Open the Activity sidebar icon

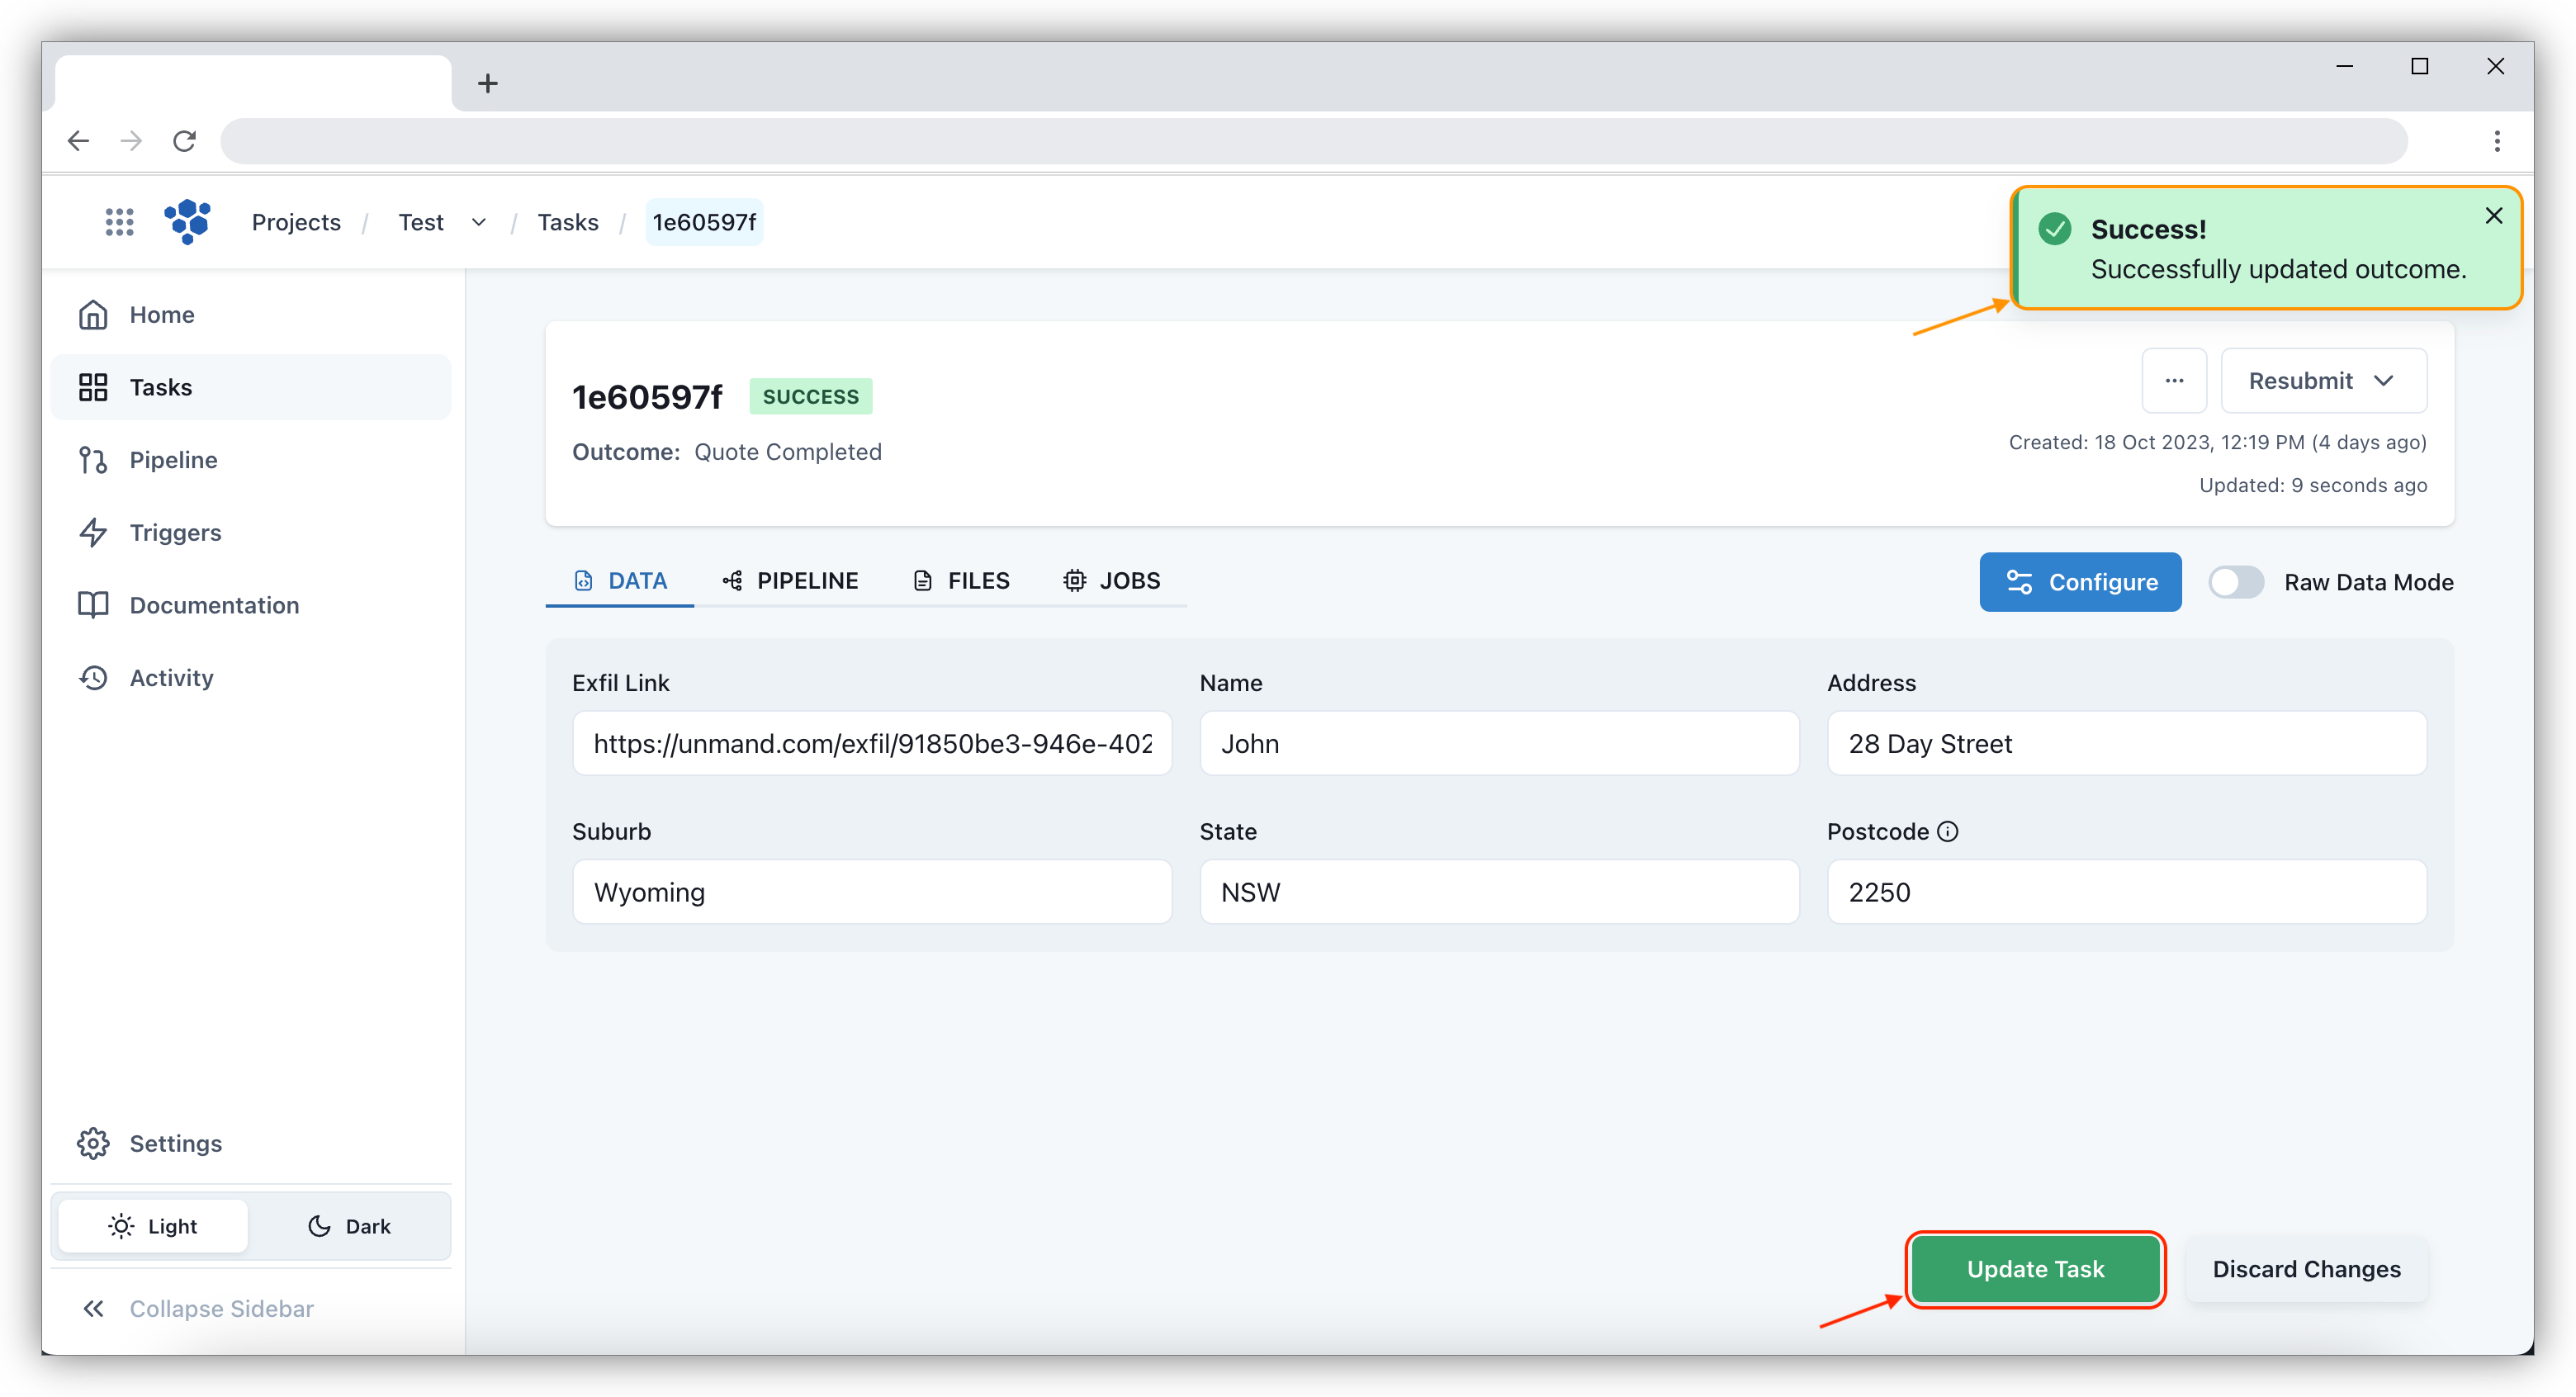(x=93, y=677)
